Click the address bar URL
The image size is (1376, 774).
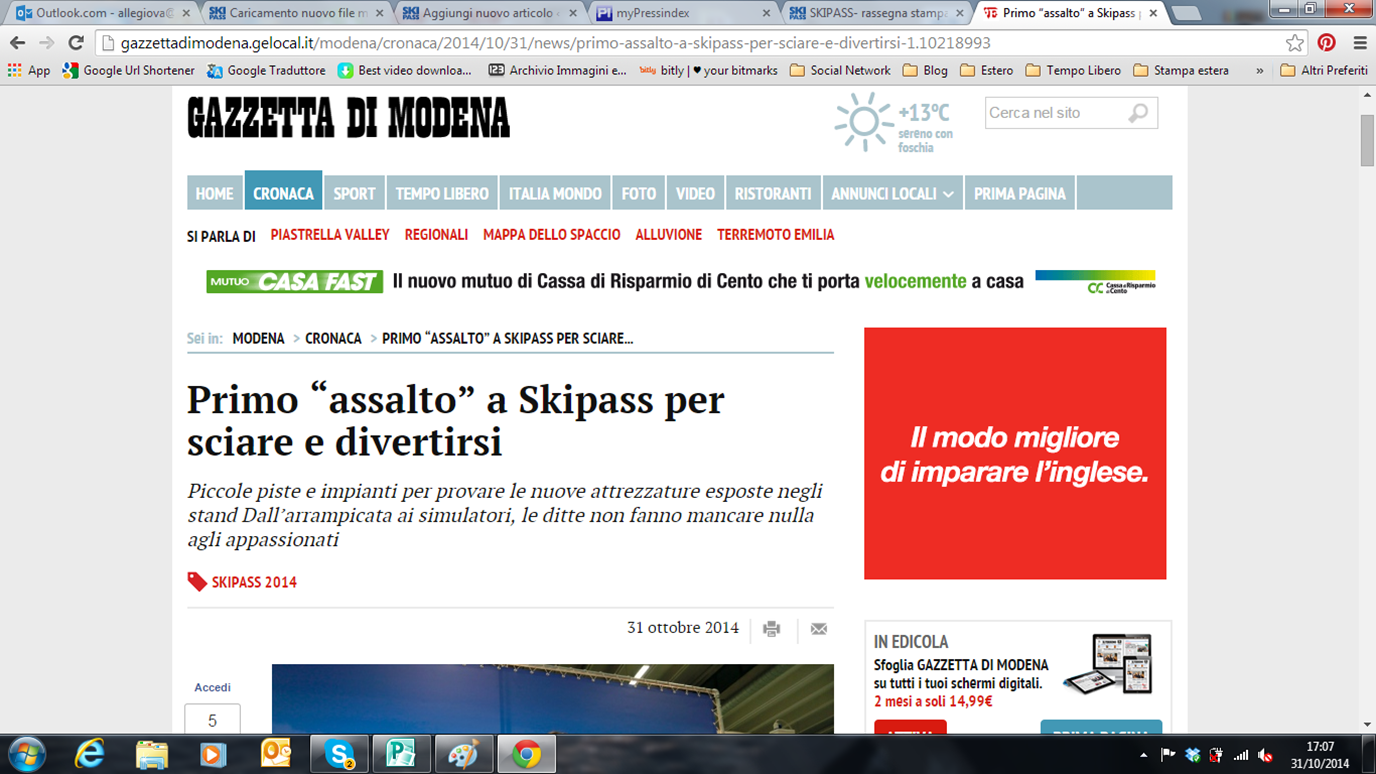[555, 43]
